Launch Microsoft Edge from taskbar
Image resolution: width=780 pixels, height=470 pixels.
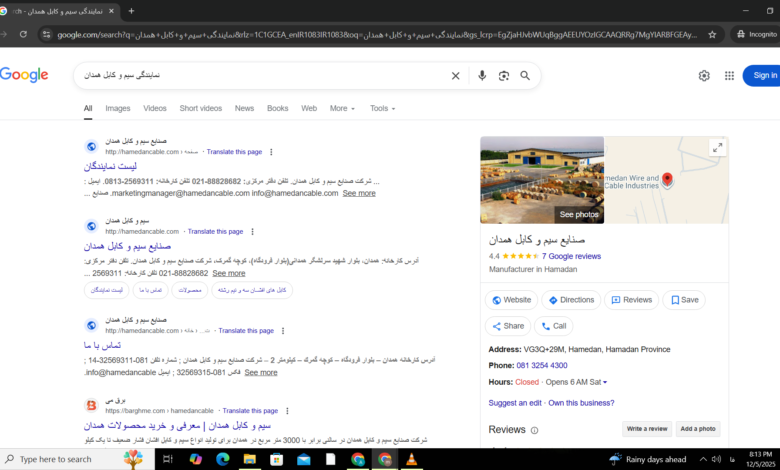[222, 459]
